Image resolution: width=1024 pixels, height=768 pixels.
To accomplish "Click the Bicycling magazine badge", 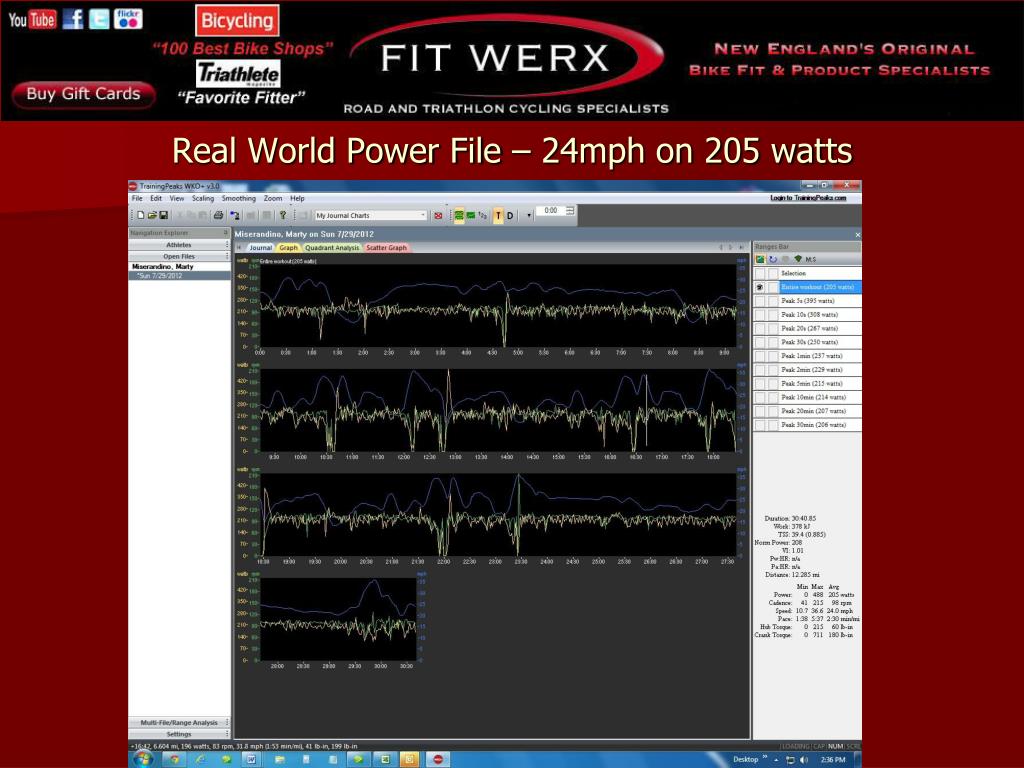I will 237,21.
